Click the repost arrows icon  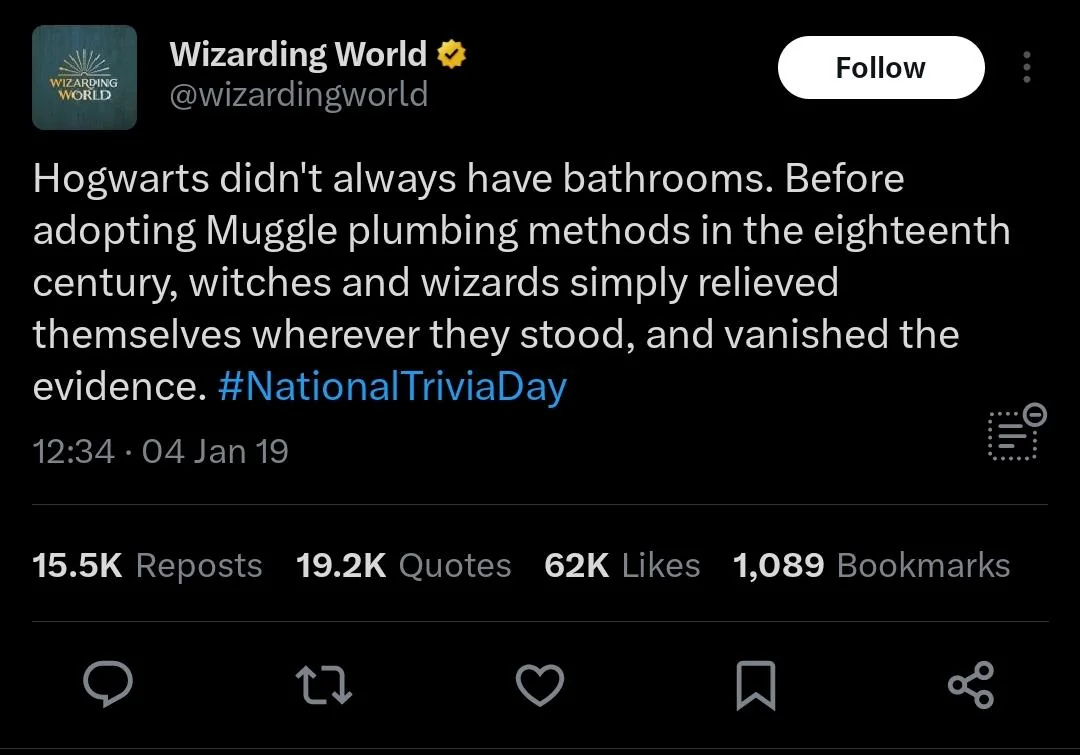pyautogui.click(x=324, y=685)
